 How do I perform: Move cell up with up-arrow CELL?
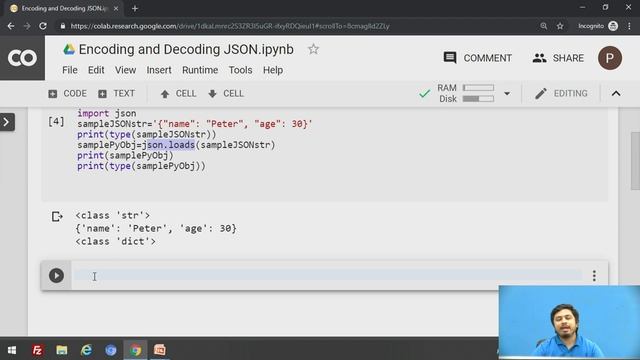pyautogui.click(x=178, y=93)
